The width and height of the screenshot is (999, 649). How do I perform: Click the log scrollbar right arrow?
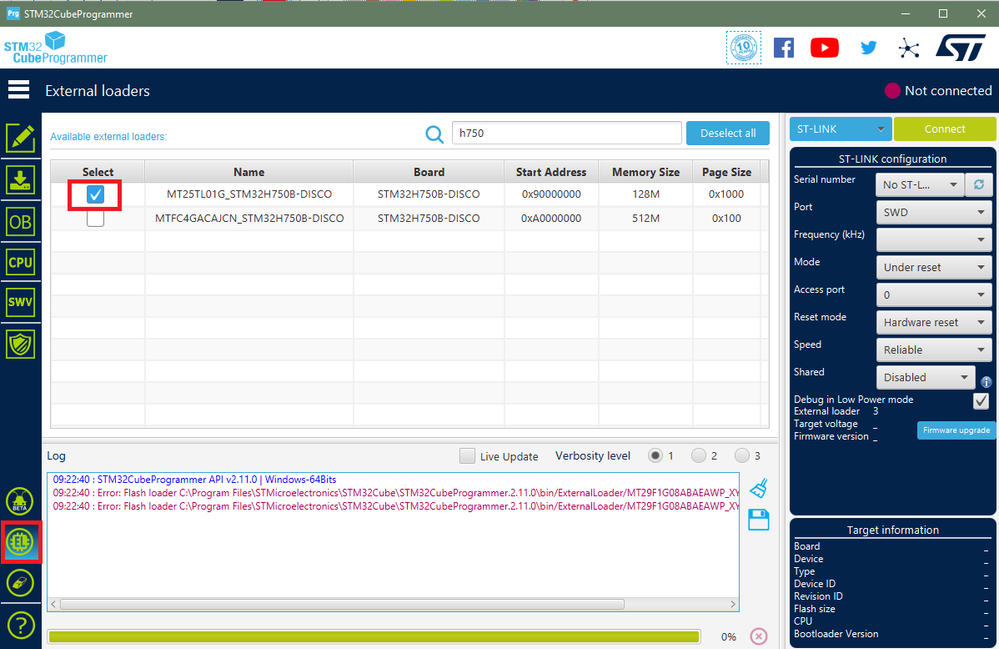[x=733, y=604]
